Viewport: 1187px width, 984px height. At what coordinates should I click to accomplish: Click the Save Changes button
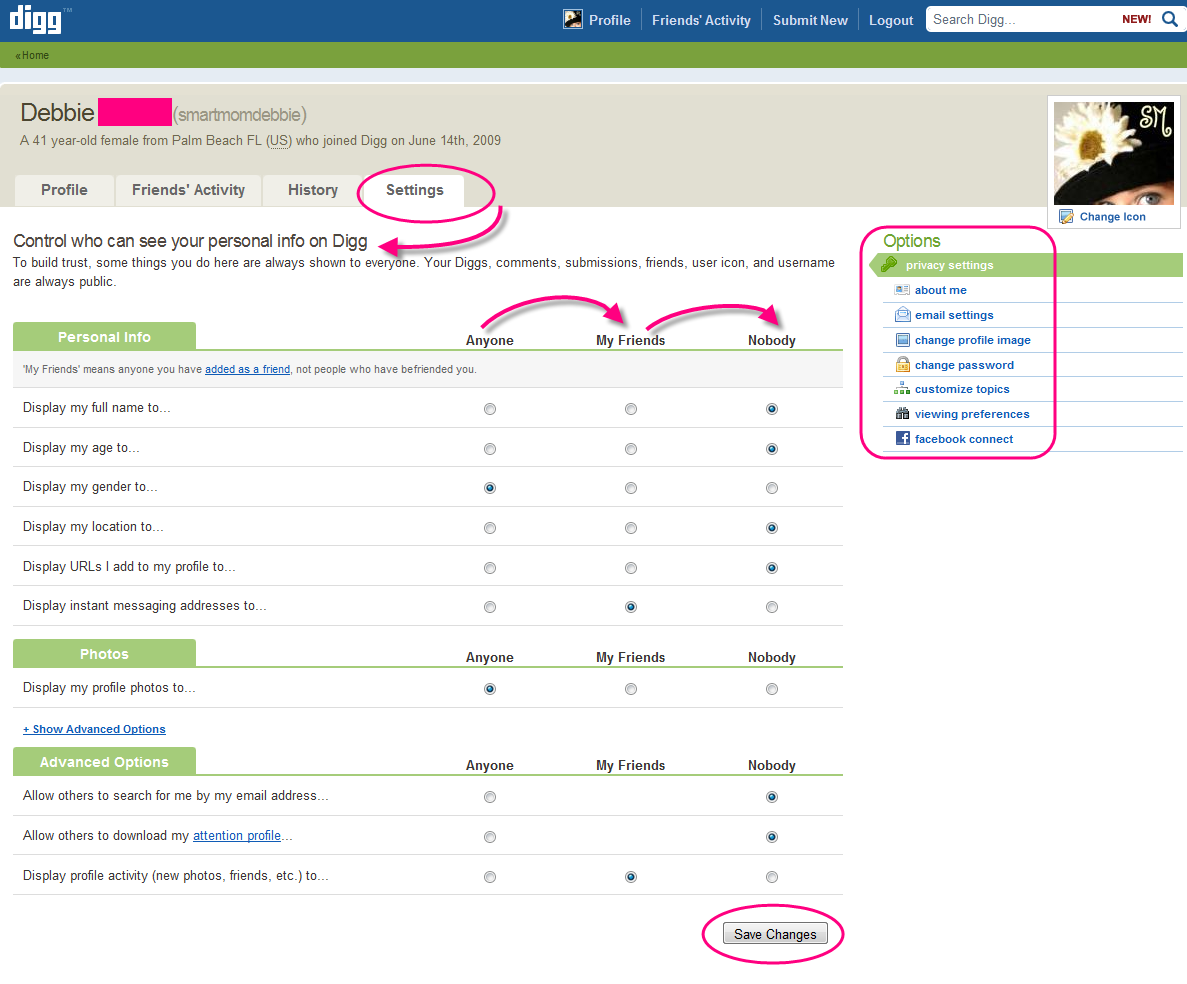(775, 934)
